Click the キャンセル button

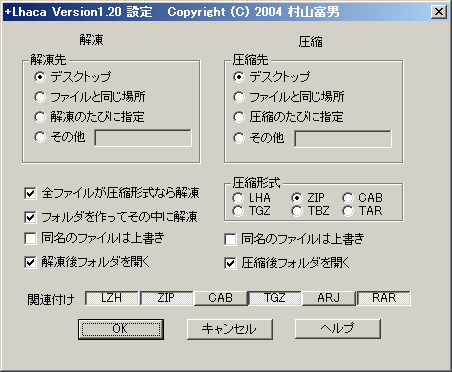230,329
